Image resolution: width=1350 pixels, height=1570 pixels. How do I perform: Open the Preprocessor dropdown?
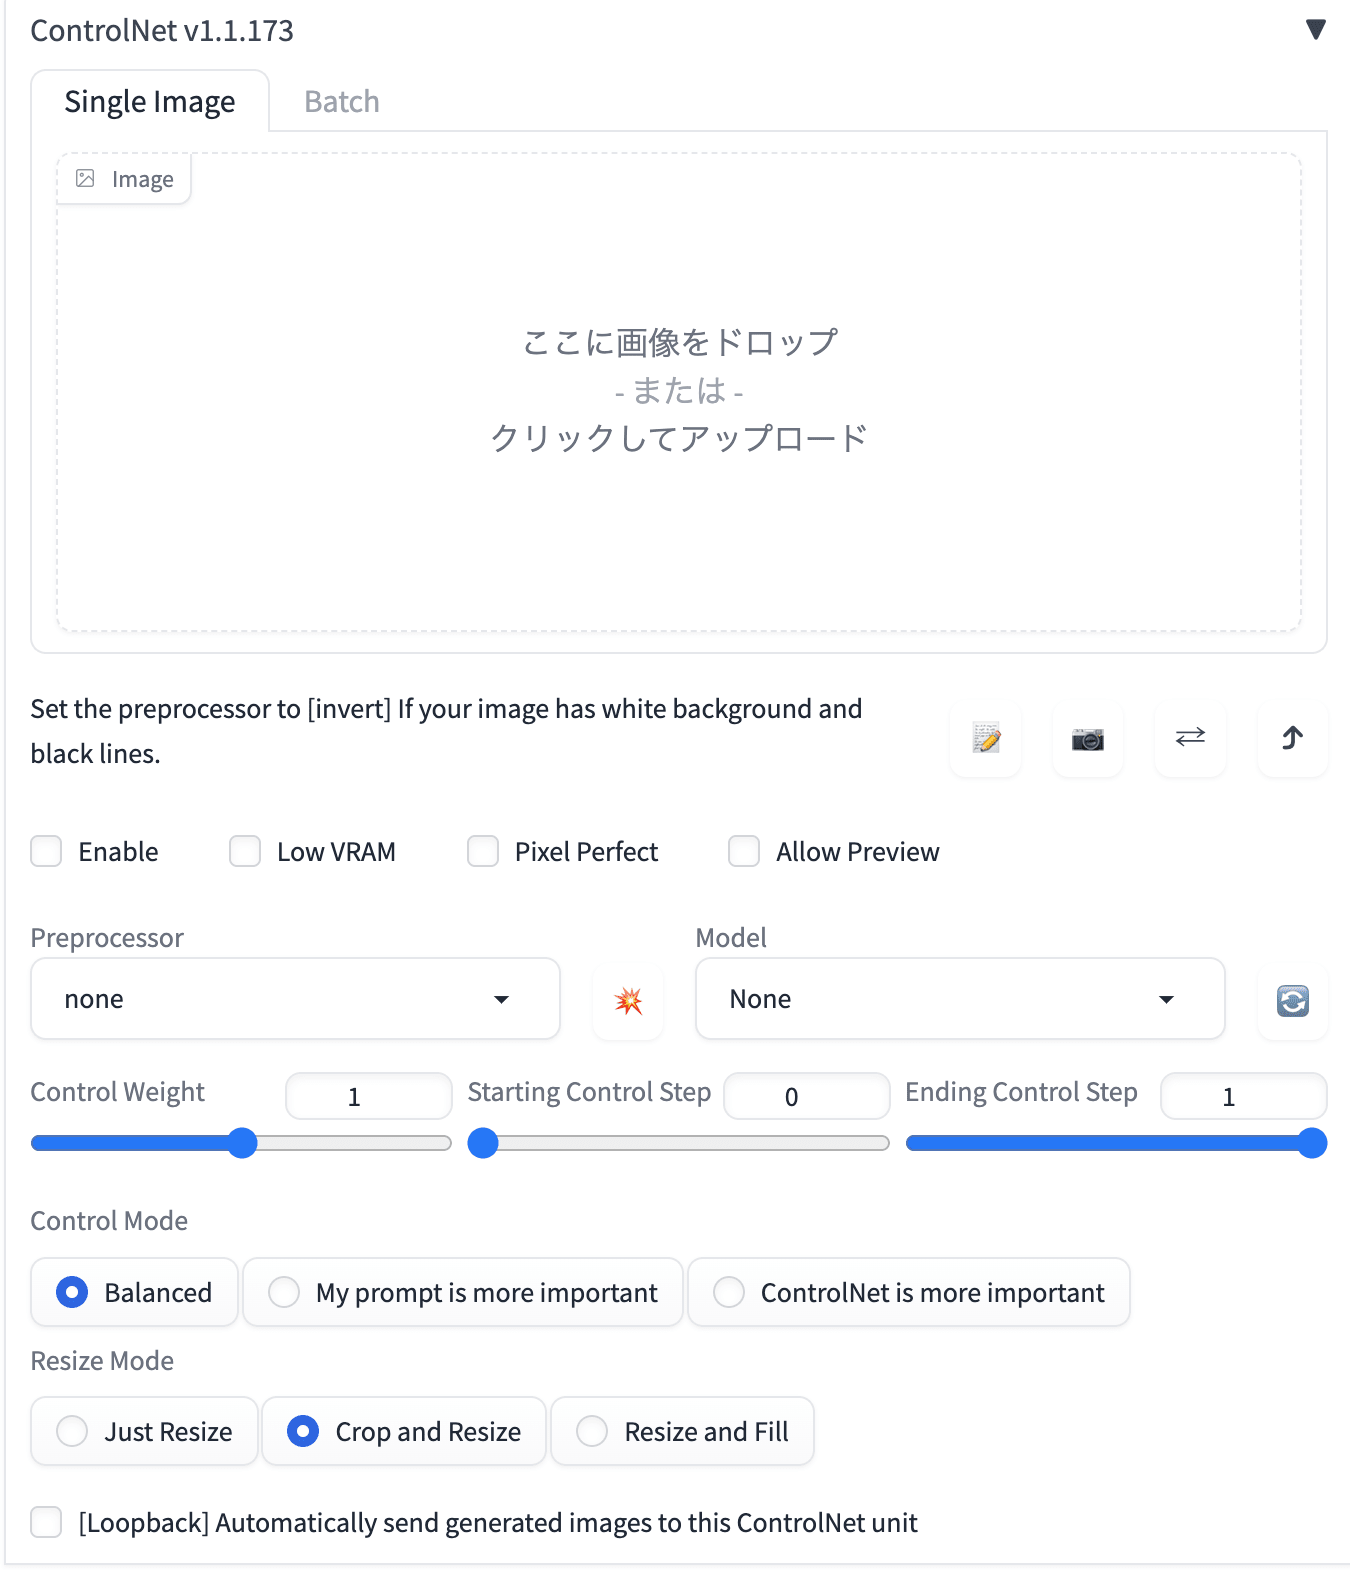click(x=295, y=999)
